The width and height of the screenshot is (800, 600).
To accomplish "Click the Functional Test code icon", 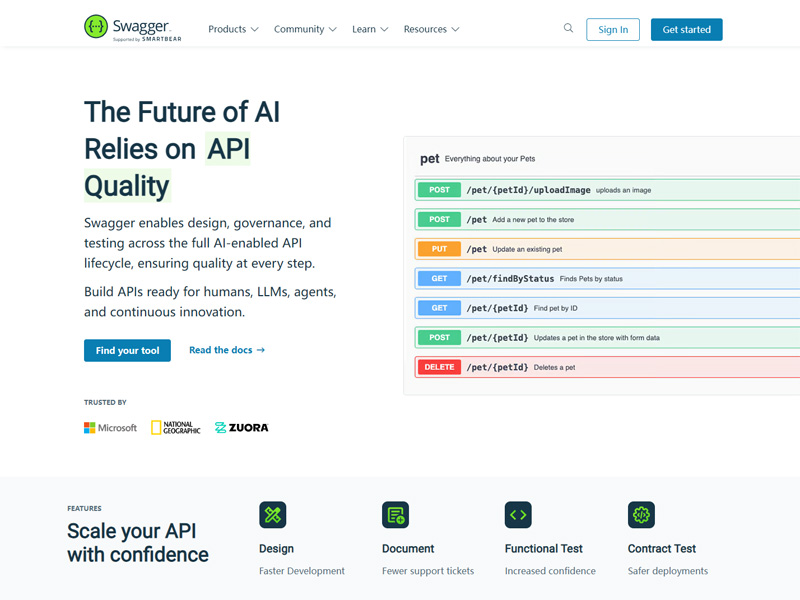I will [518, 515].
